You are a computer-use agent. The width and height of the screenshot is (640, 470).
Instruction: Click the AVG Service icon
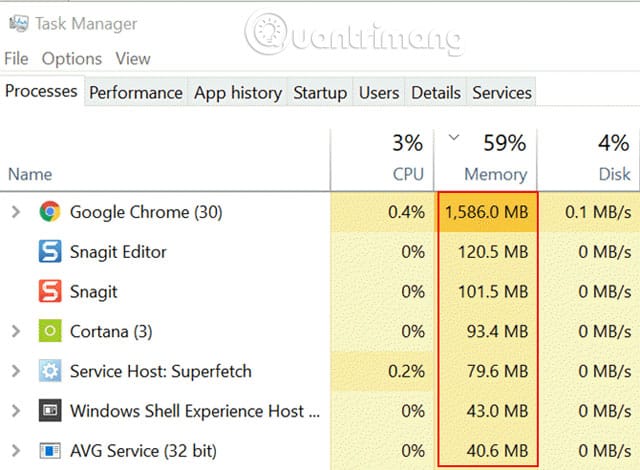pos(50,450)
